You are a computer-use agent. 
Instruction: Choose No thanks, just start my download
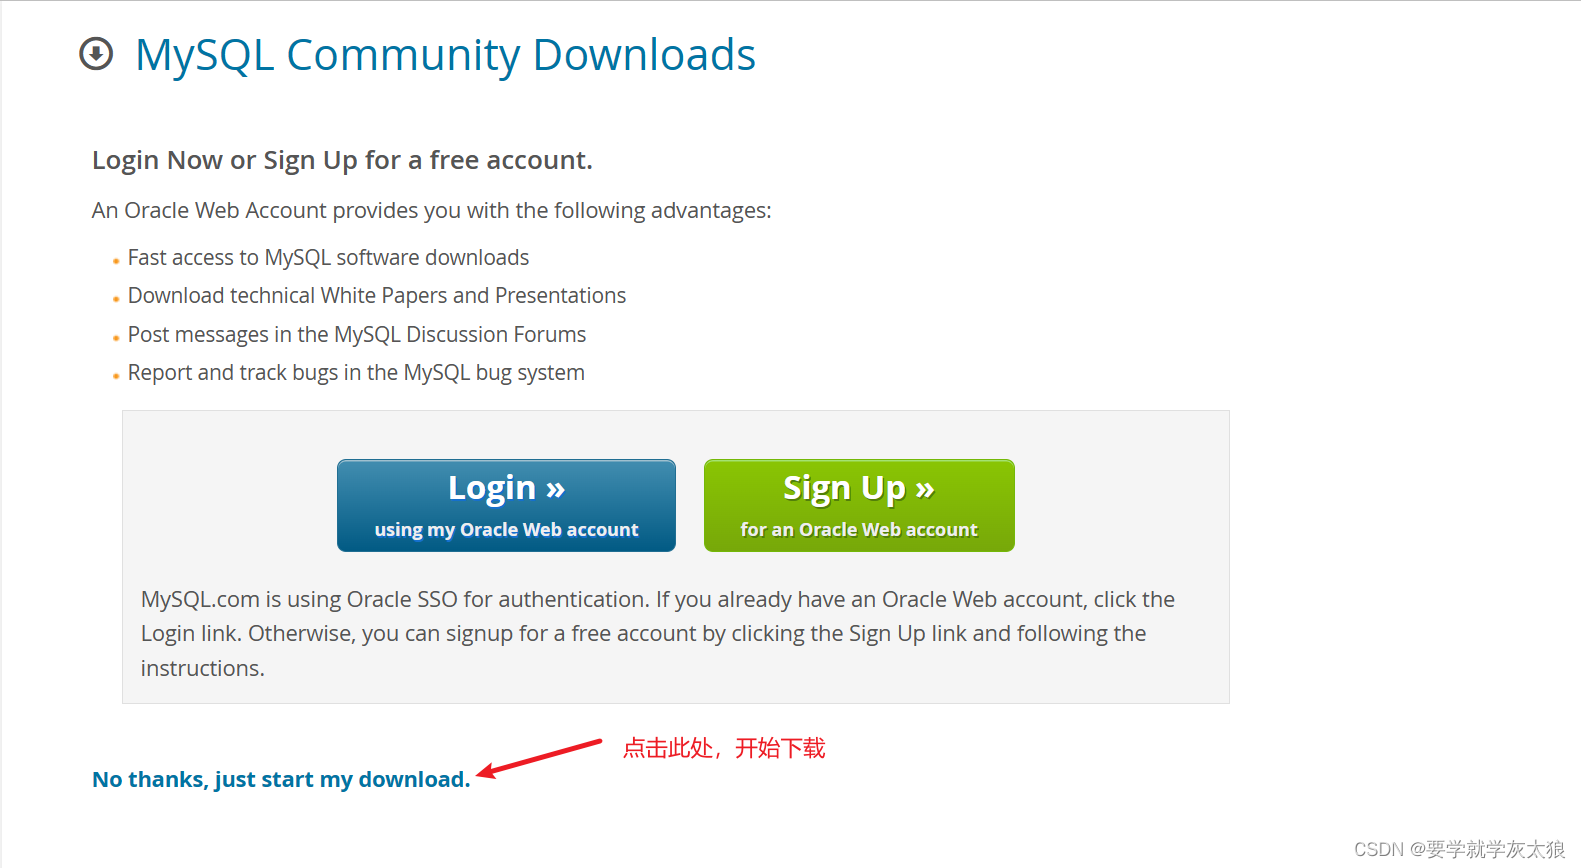tap(281, 779)
